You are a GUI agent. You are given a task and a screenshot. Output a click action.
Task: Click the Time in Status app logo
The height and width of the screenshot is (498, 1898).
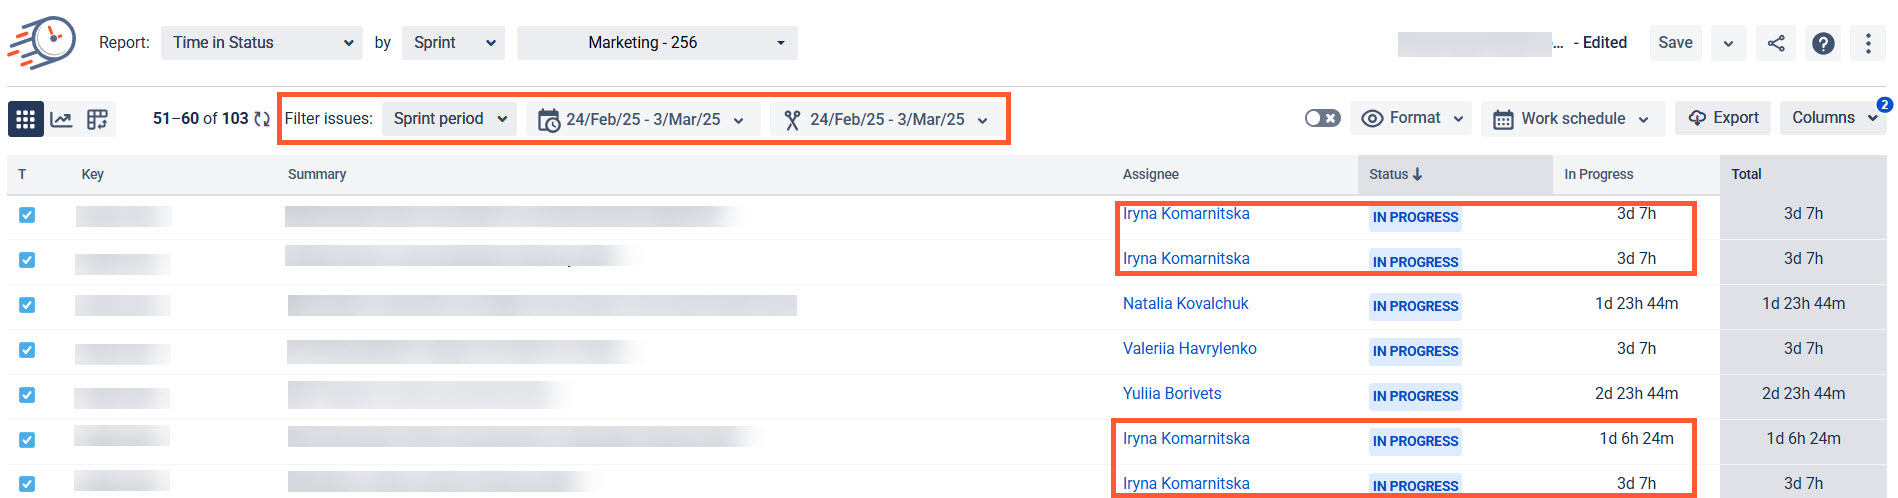(x=42, y=42)
